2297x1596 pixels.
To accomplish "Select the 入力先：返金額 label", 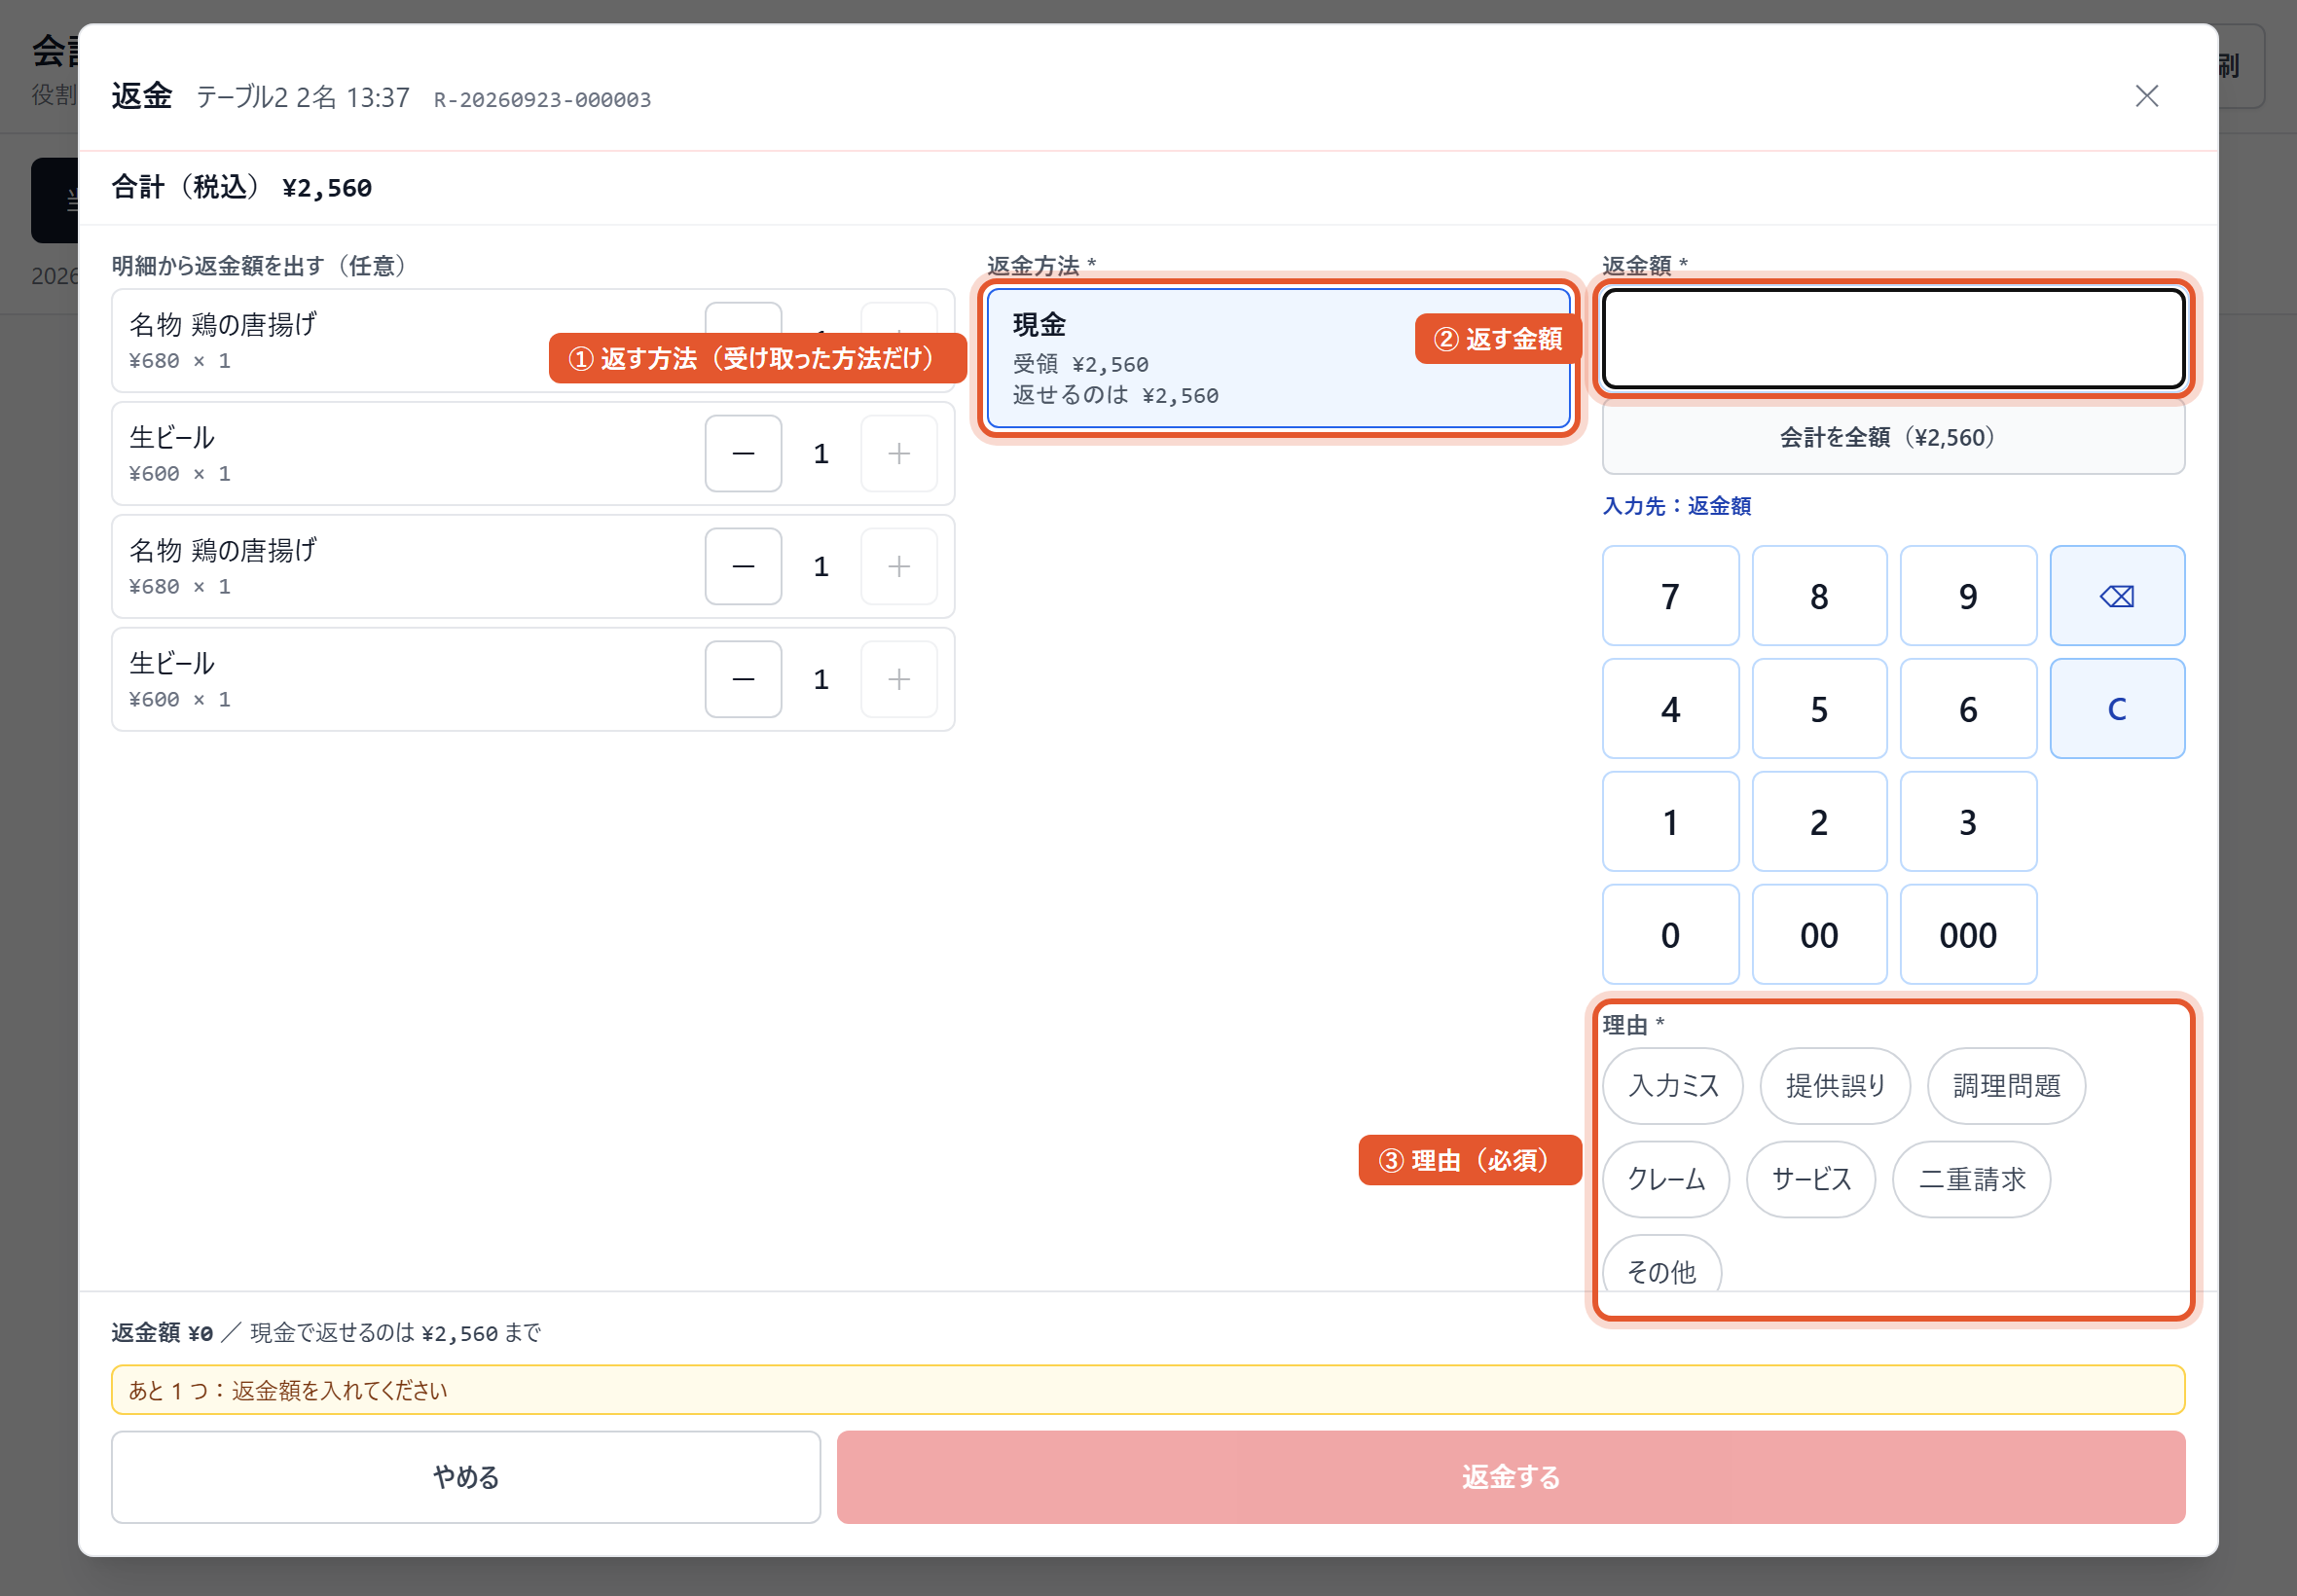I will click(x=1676, y=506).
